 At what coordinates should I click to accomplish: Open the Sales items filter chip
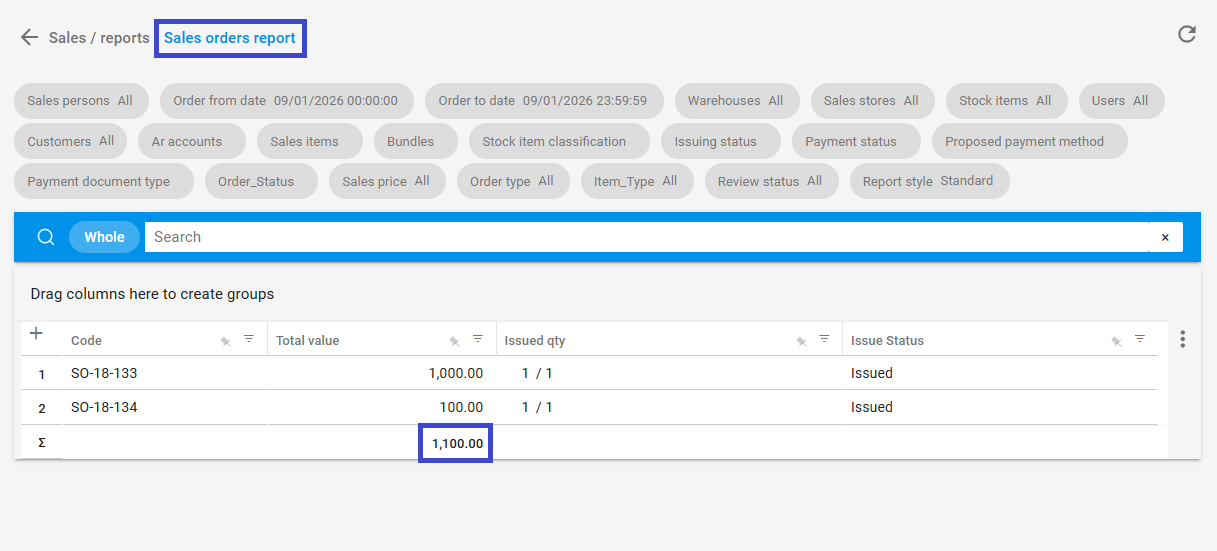tap(309, 141)
